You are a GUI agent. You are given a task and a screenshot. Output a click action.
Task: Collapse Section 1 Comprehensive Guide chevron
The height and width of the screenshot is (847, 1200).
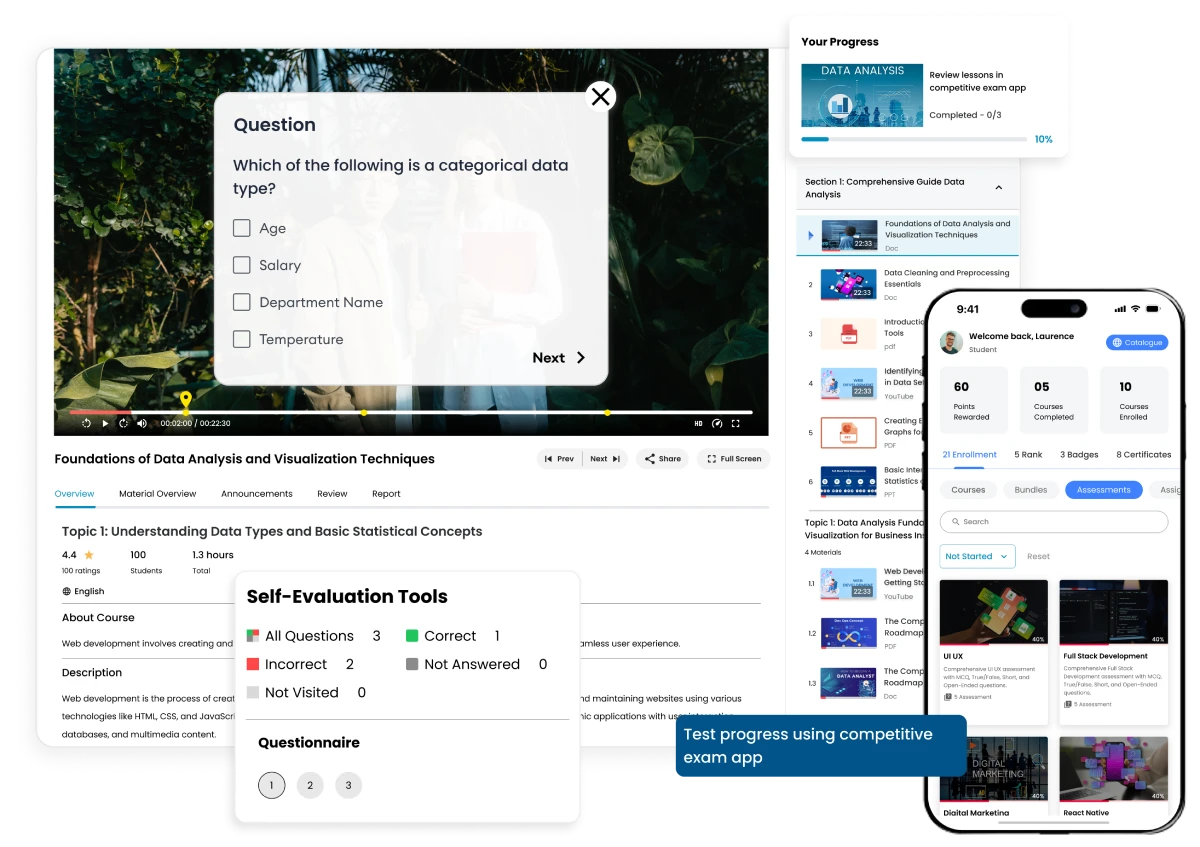[998, 188]
